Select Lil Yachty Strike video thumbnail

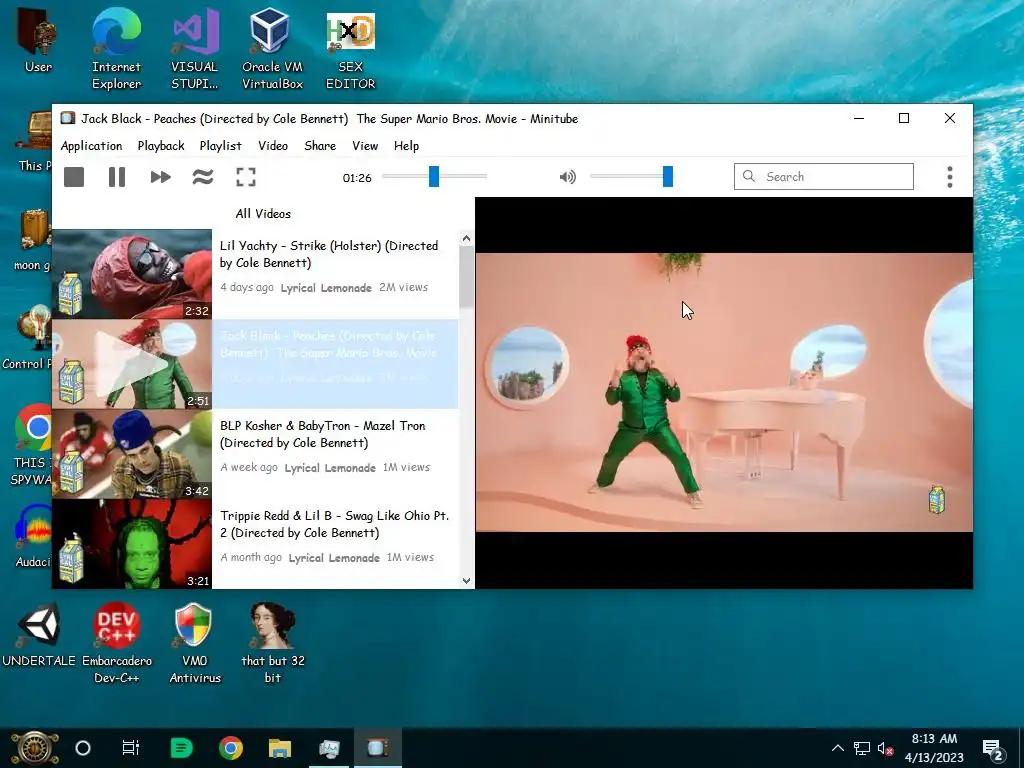[132, 274]
